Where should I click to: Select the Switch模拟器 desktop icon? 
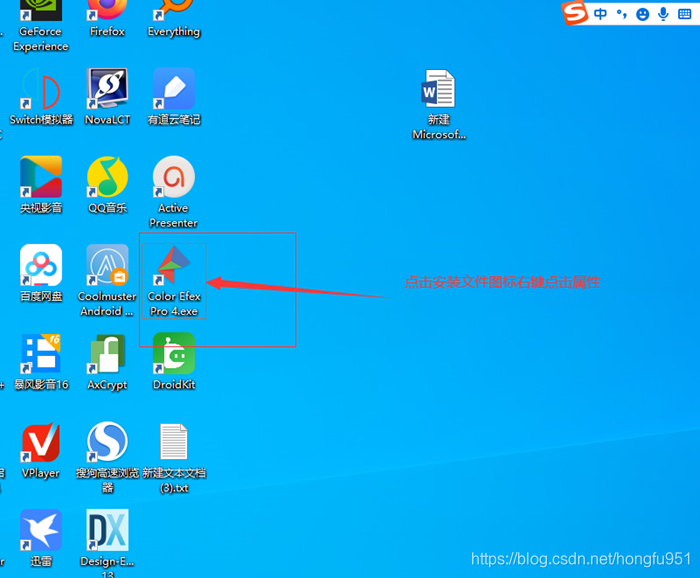coord(41,97)
